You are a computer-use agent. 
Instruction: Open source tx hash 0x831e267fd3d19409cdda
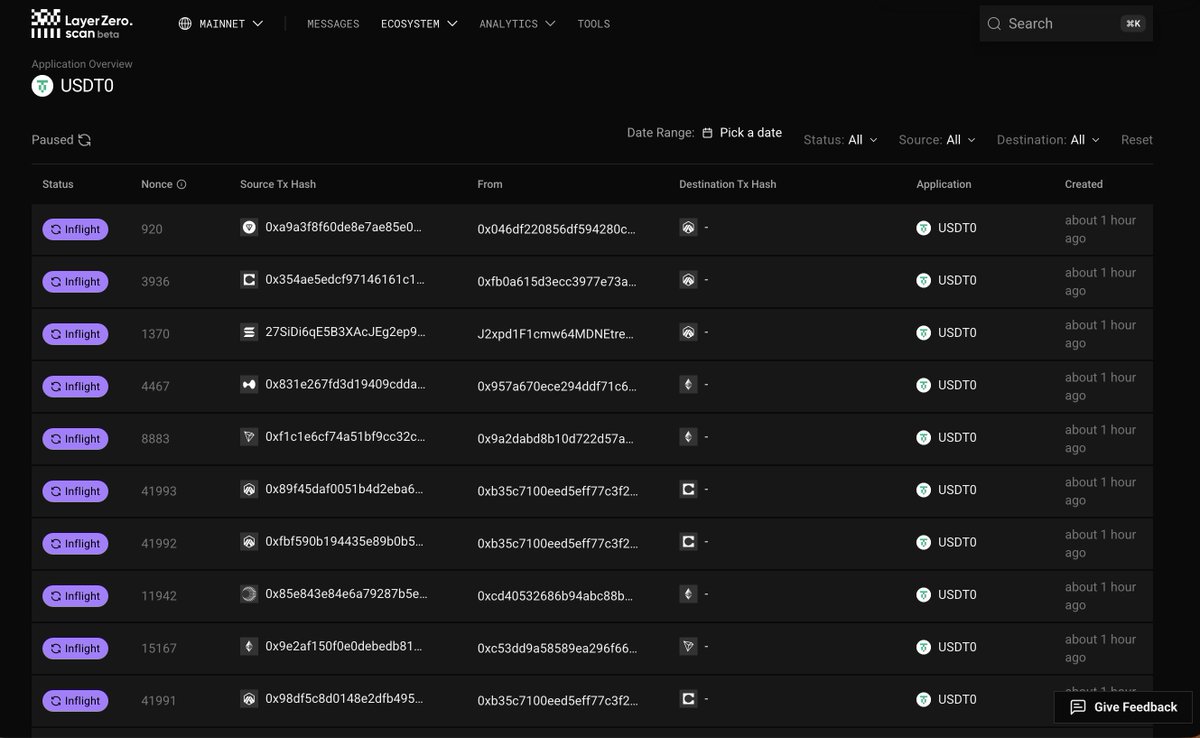tap(345, 385)
